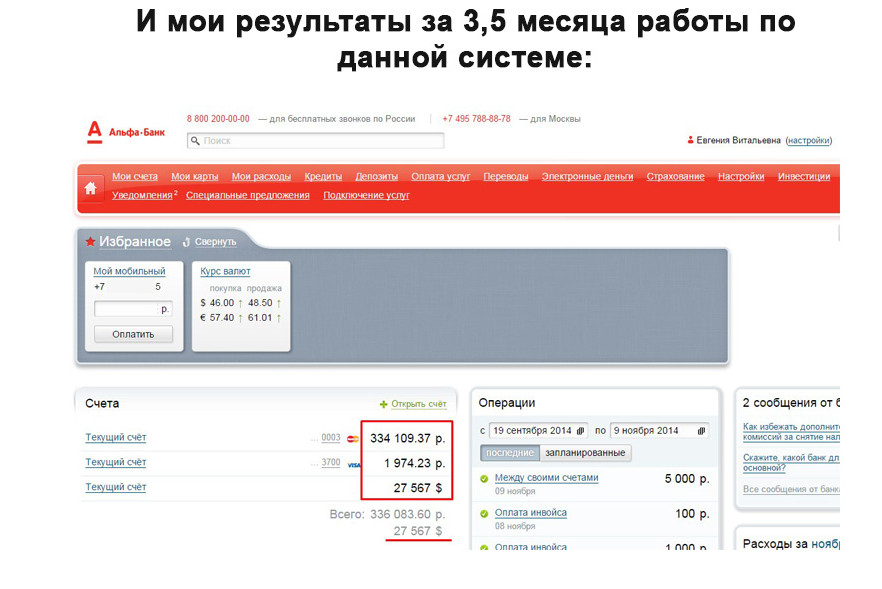Click account number 3700 link
Viewport: 882px width, 589px height.
pyautogui.click(x=331, y=462)
